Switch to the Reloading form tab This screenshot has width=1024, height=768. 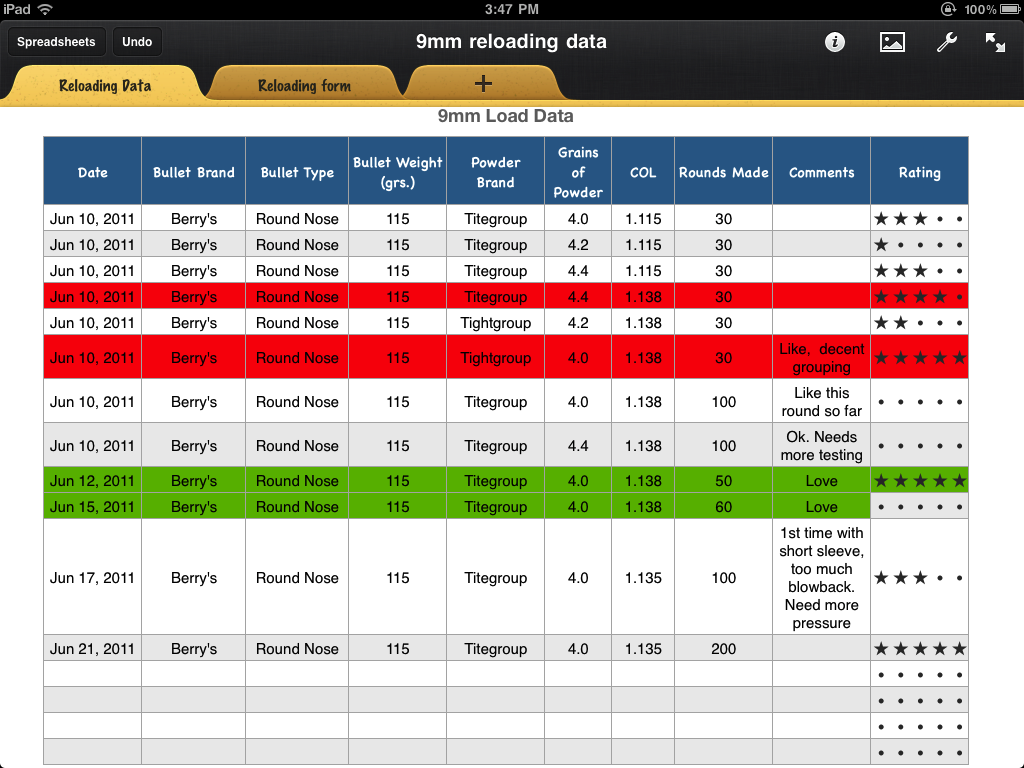coord(304,85)
